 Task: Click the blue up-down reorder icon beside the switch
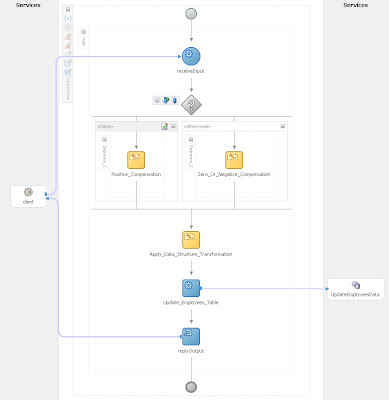click(x=175, y=100)
